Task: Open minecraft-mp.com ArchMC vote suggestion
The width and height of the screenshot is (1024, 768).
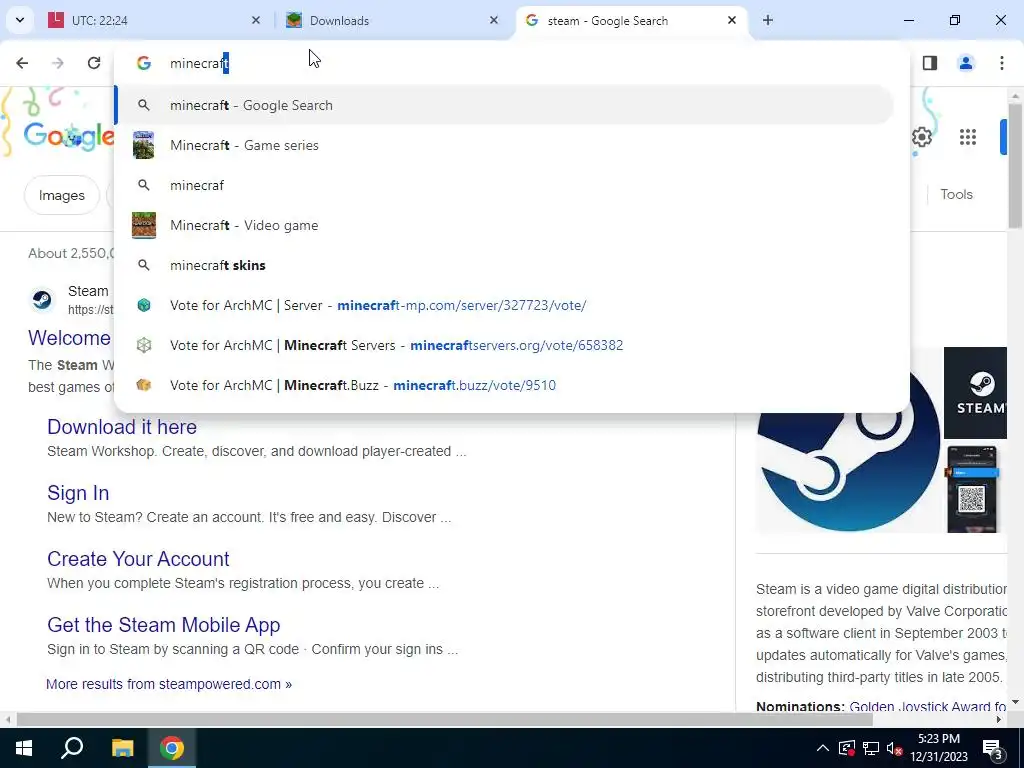Action: [x=504, y=305]
